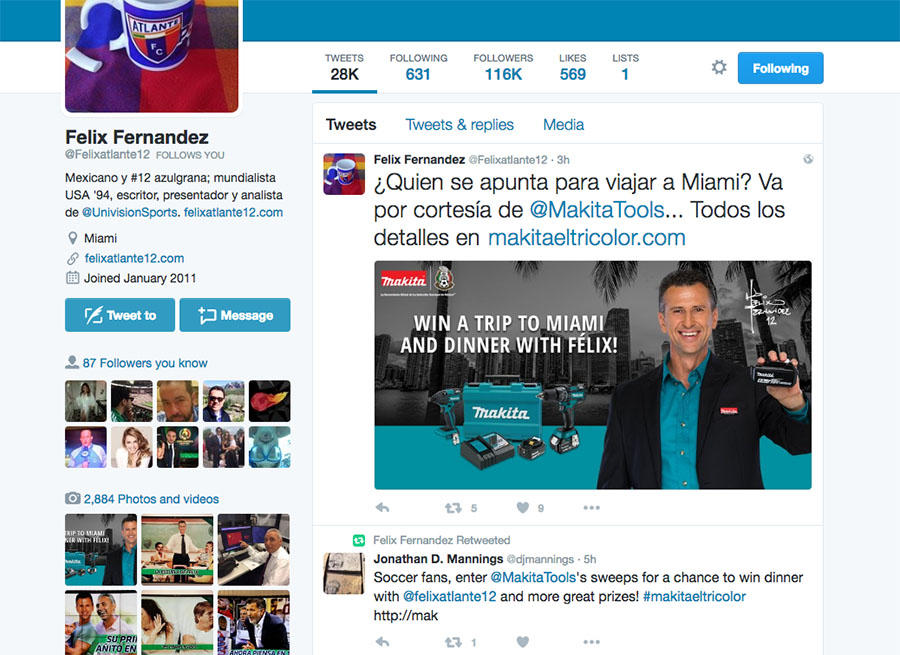The width and height of the screenshot is (900, 655).
Task: View the 116K Followers count
Action: [x=503, y=67]
